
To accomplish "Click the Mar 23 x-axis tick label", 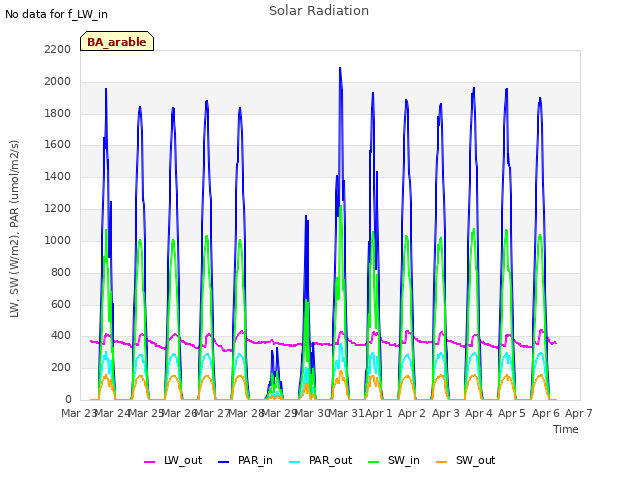I will 79,413.
